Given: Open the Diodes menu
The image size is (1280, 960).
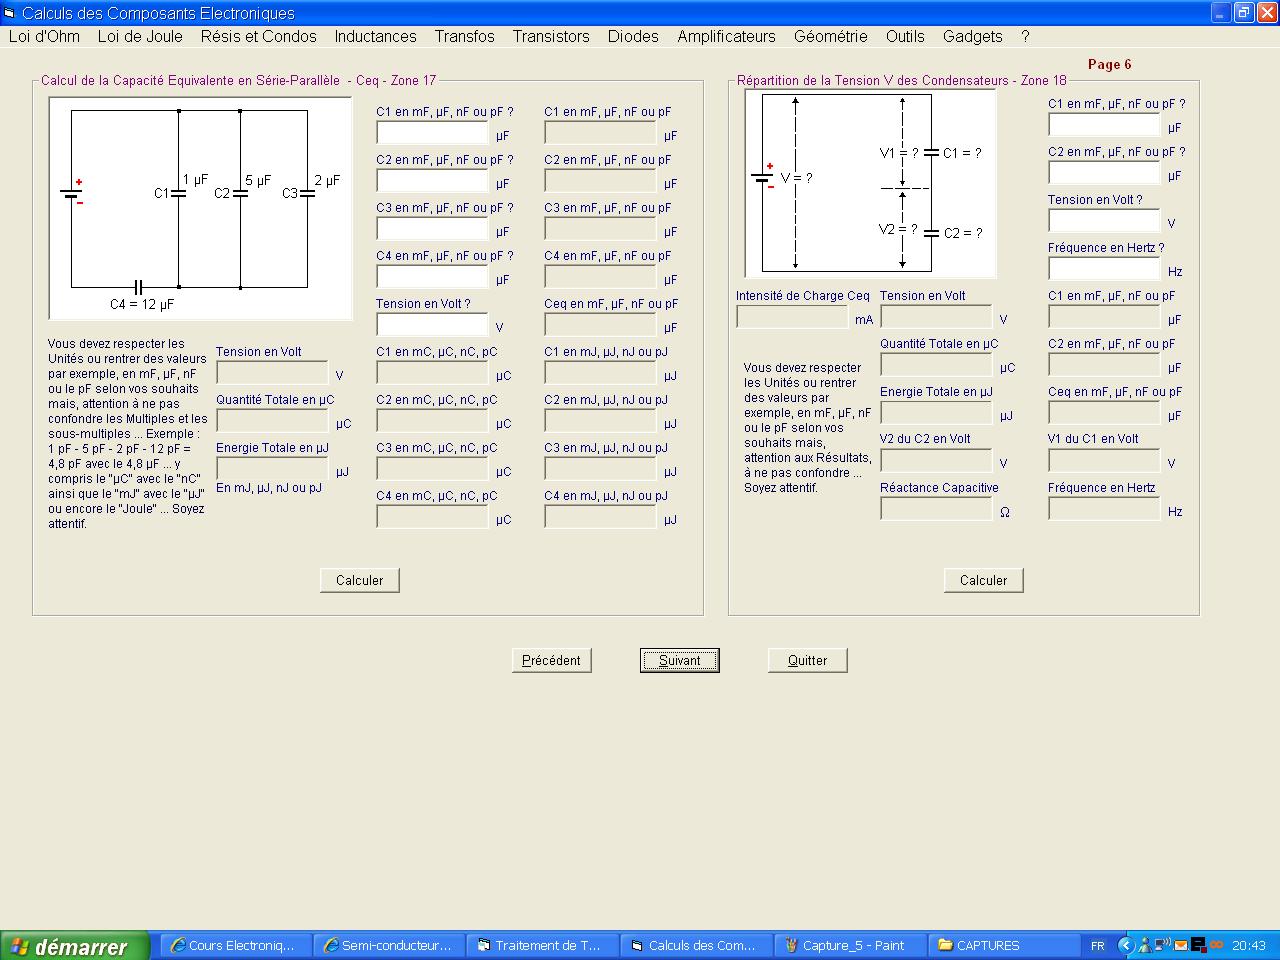Looking at the screenshot, I should pos(633,36).
